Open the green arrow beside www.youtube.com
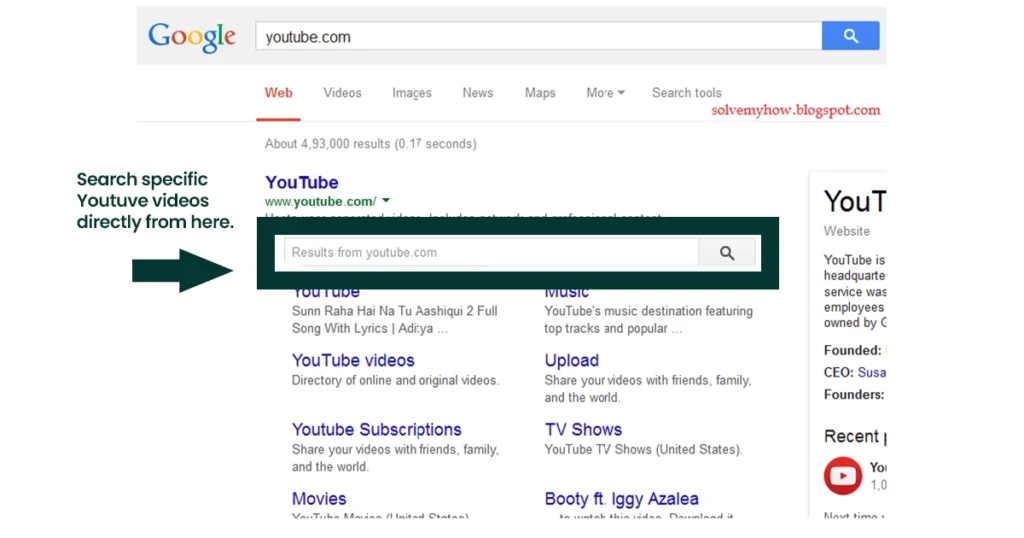Image resolution: width=1024 pixels, height=538 pixels. 386,201
